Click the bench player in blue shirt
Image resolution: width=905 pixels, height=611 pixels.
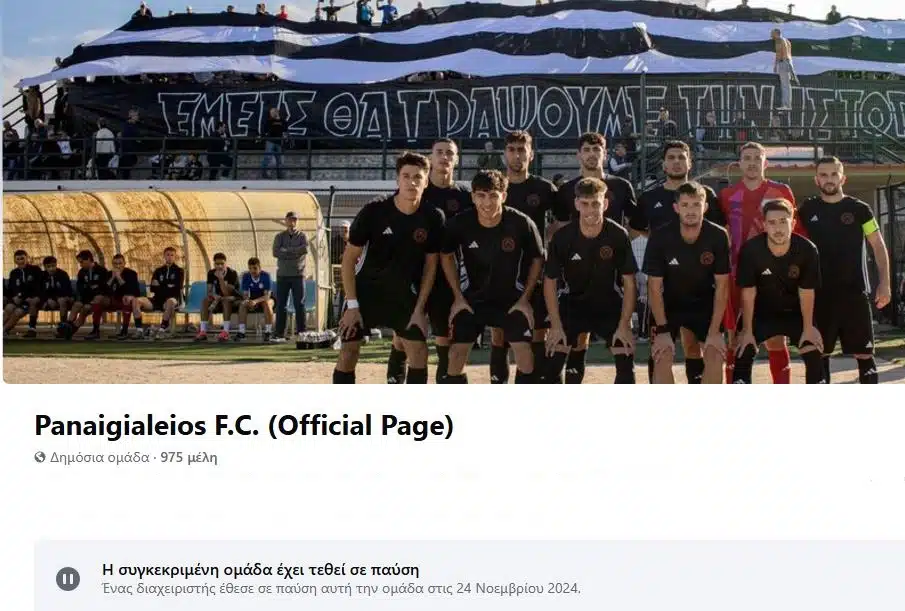[x=256, y=295]
